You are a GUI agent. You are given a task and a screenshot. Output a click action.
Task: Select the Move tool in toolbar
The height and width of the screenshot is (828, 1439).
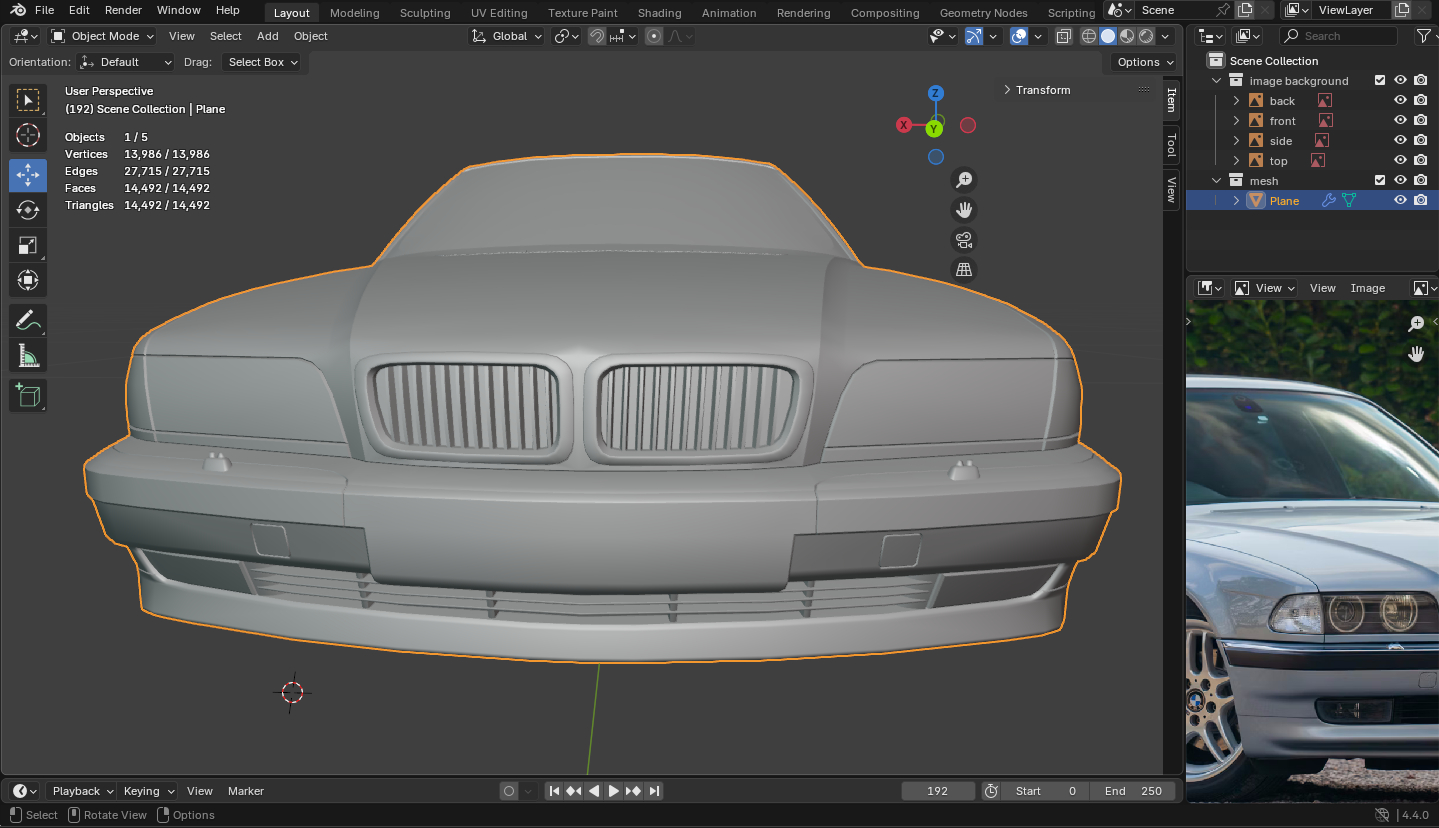point(28,175)
